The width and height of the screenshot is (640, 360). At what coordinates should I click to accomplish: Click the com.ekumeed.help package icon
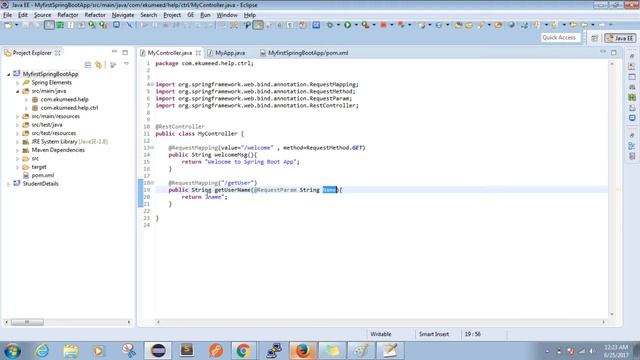click(35, 99)
